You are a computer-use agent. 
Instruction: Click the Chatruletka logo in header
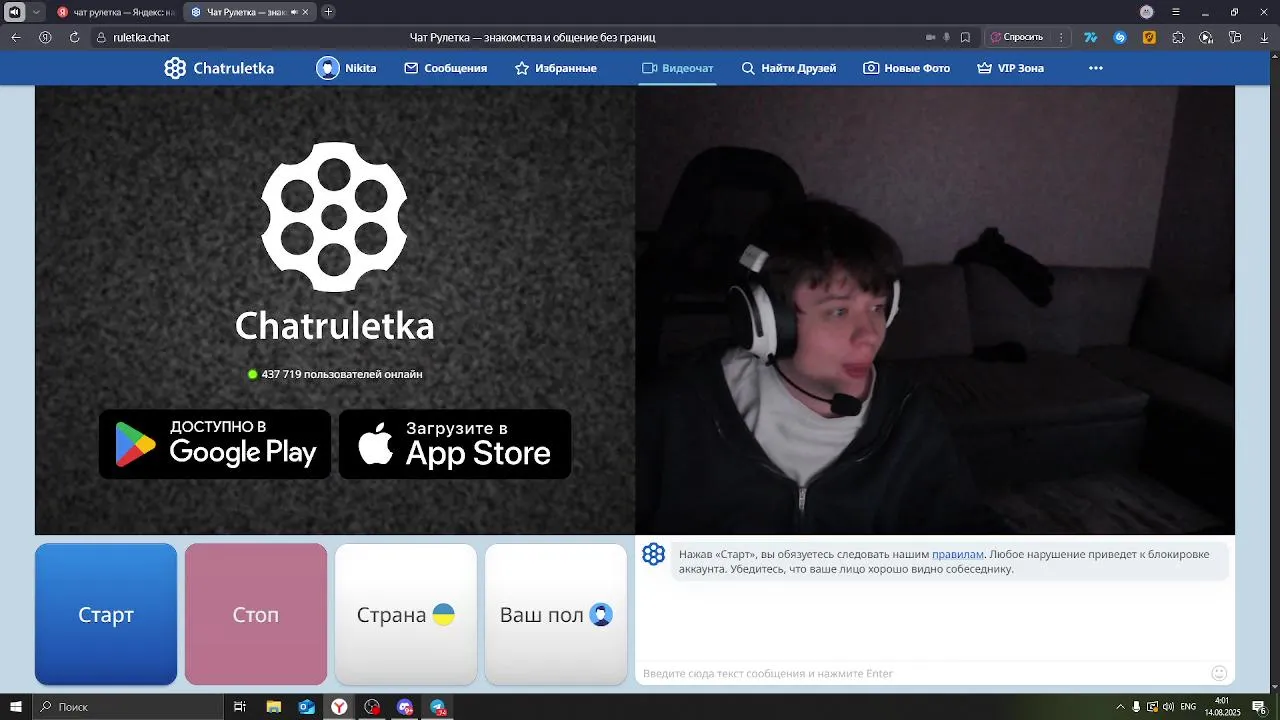(219, 68)
